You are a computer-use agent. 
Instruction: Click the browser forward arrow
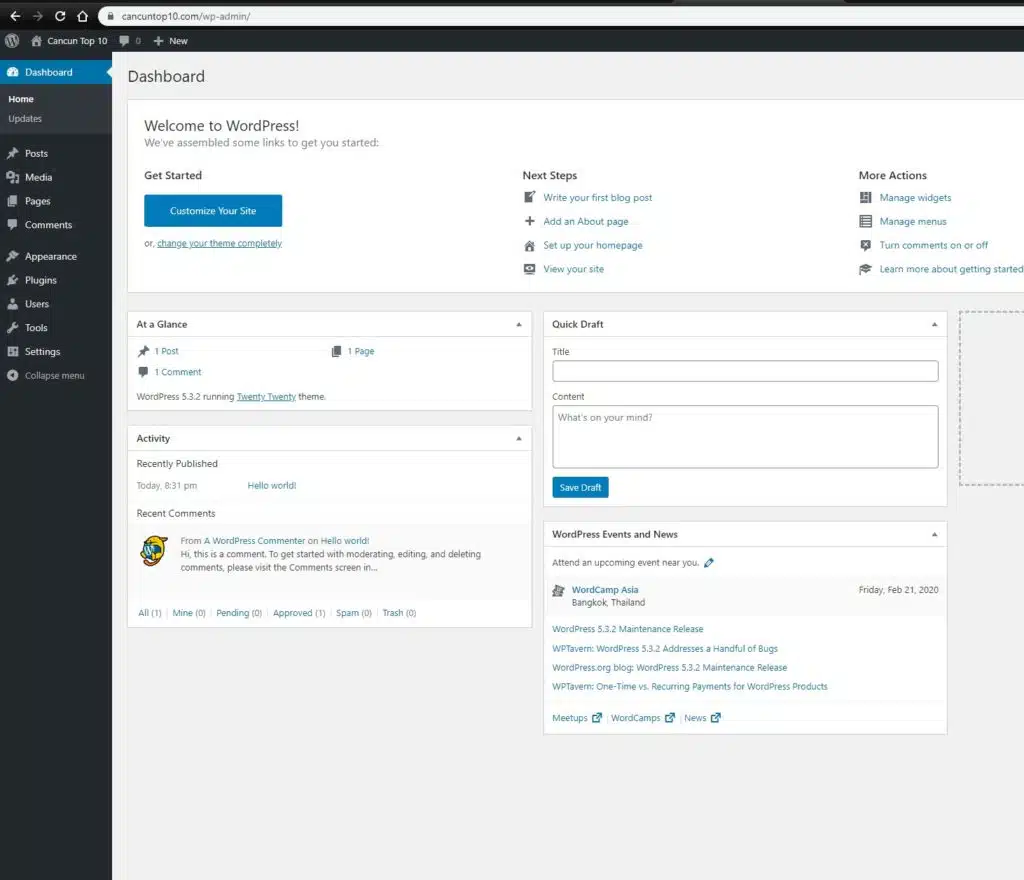(x=37, y=16)
